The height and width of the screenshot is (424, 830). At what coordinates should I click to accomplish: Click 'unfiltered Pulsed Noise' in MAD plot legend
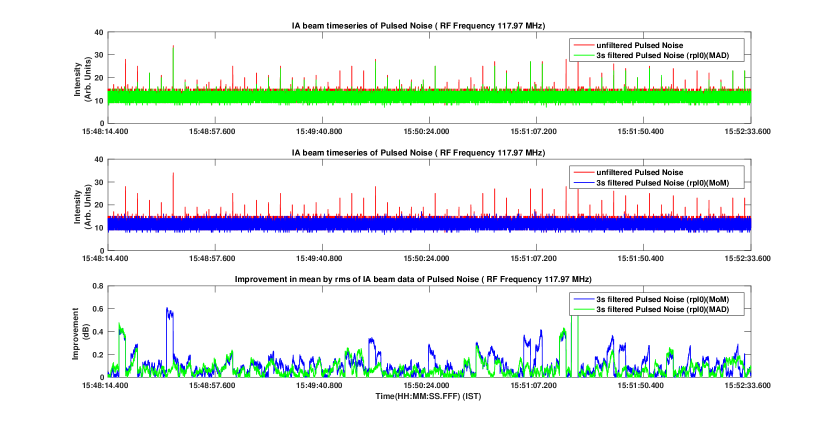[639, 46]
